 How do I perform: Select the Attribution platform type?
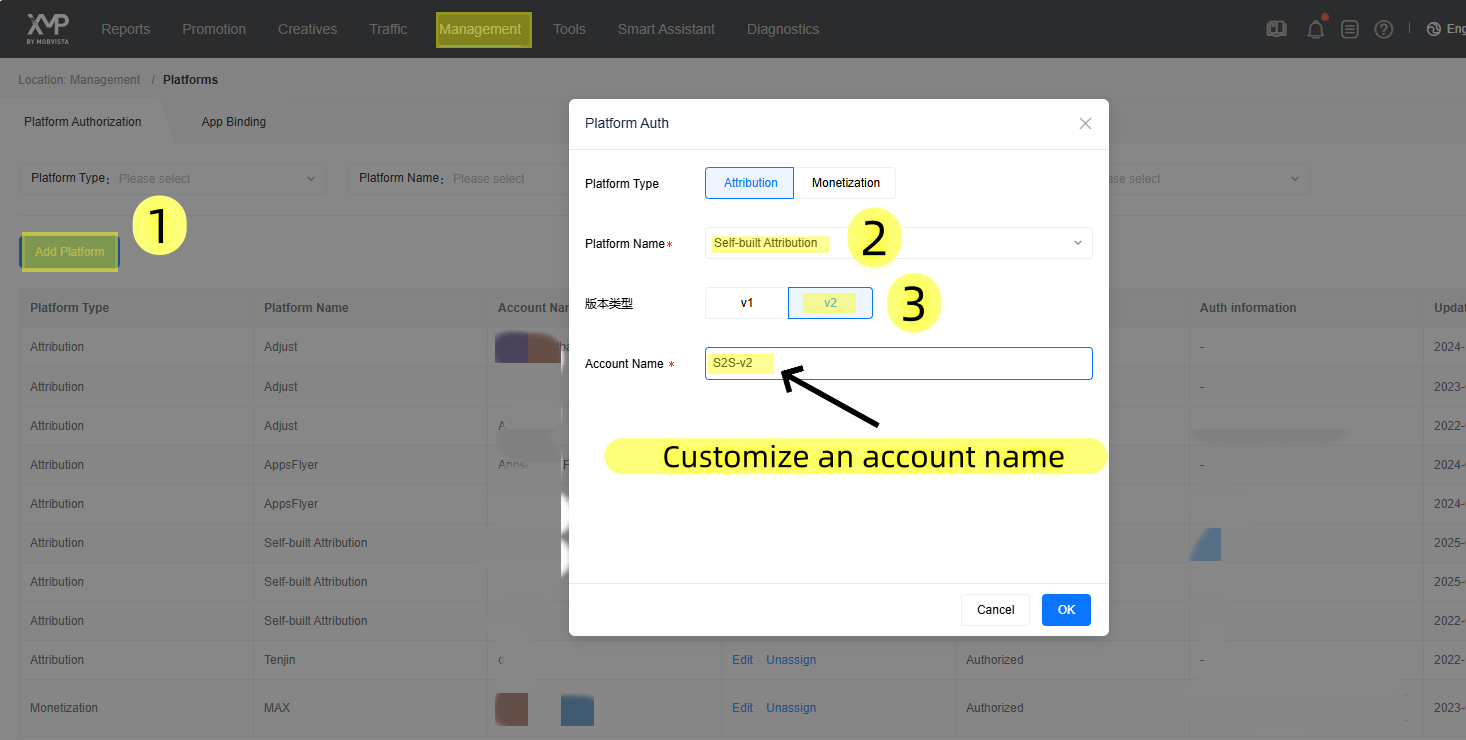(749, 183)
